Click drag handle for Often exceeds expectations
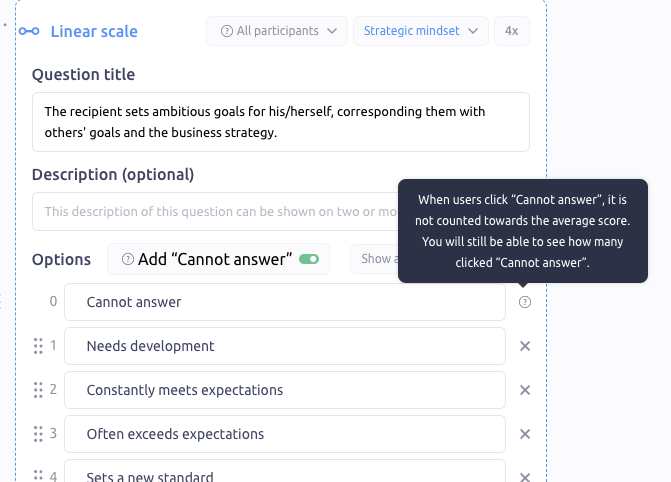This screenshot has height=482, width=671. pos(38,434)
